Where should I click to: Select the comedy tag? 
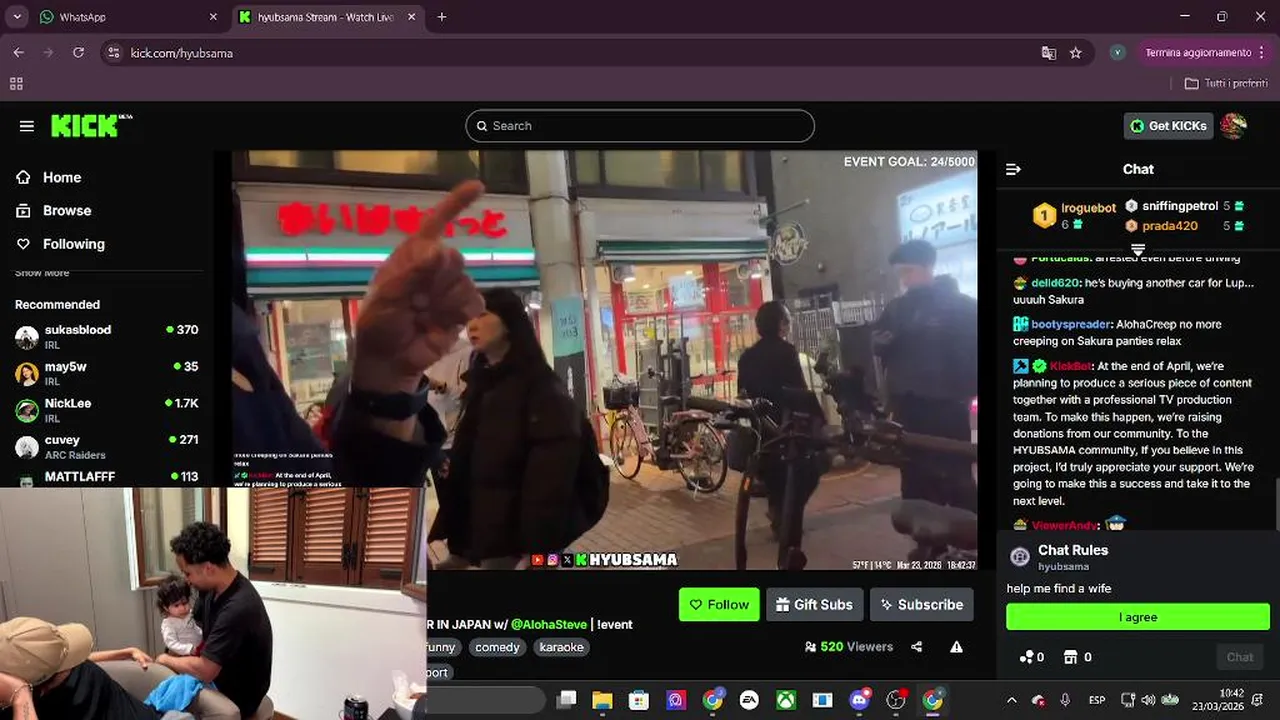point(497,647)
